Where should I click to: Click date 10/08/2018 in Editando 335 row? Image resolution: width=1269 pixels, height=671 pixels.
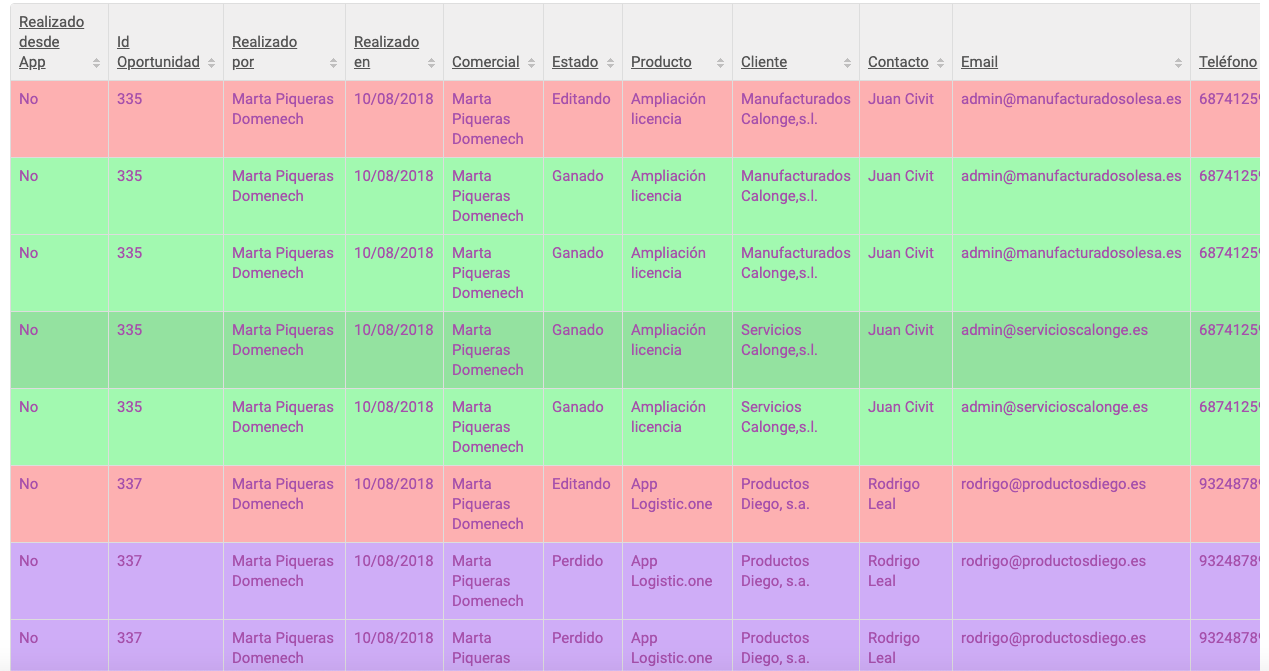(x=394, y=99)
